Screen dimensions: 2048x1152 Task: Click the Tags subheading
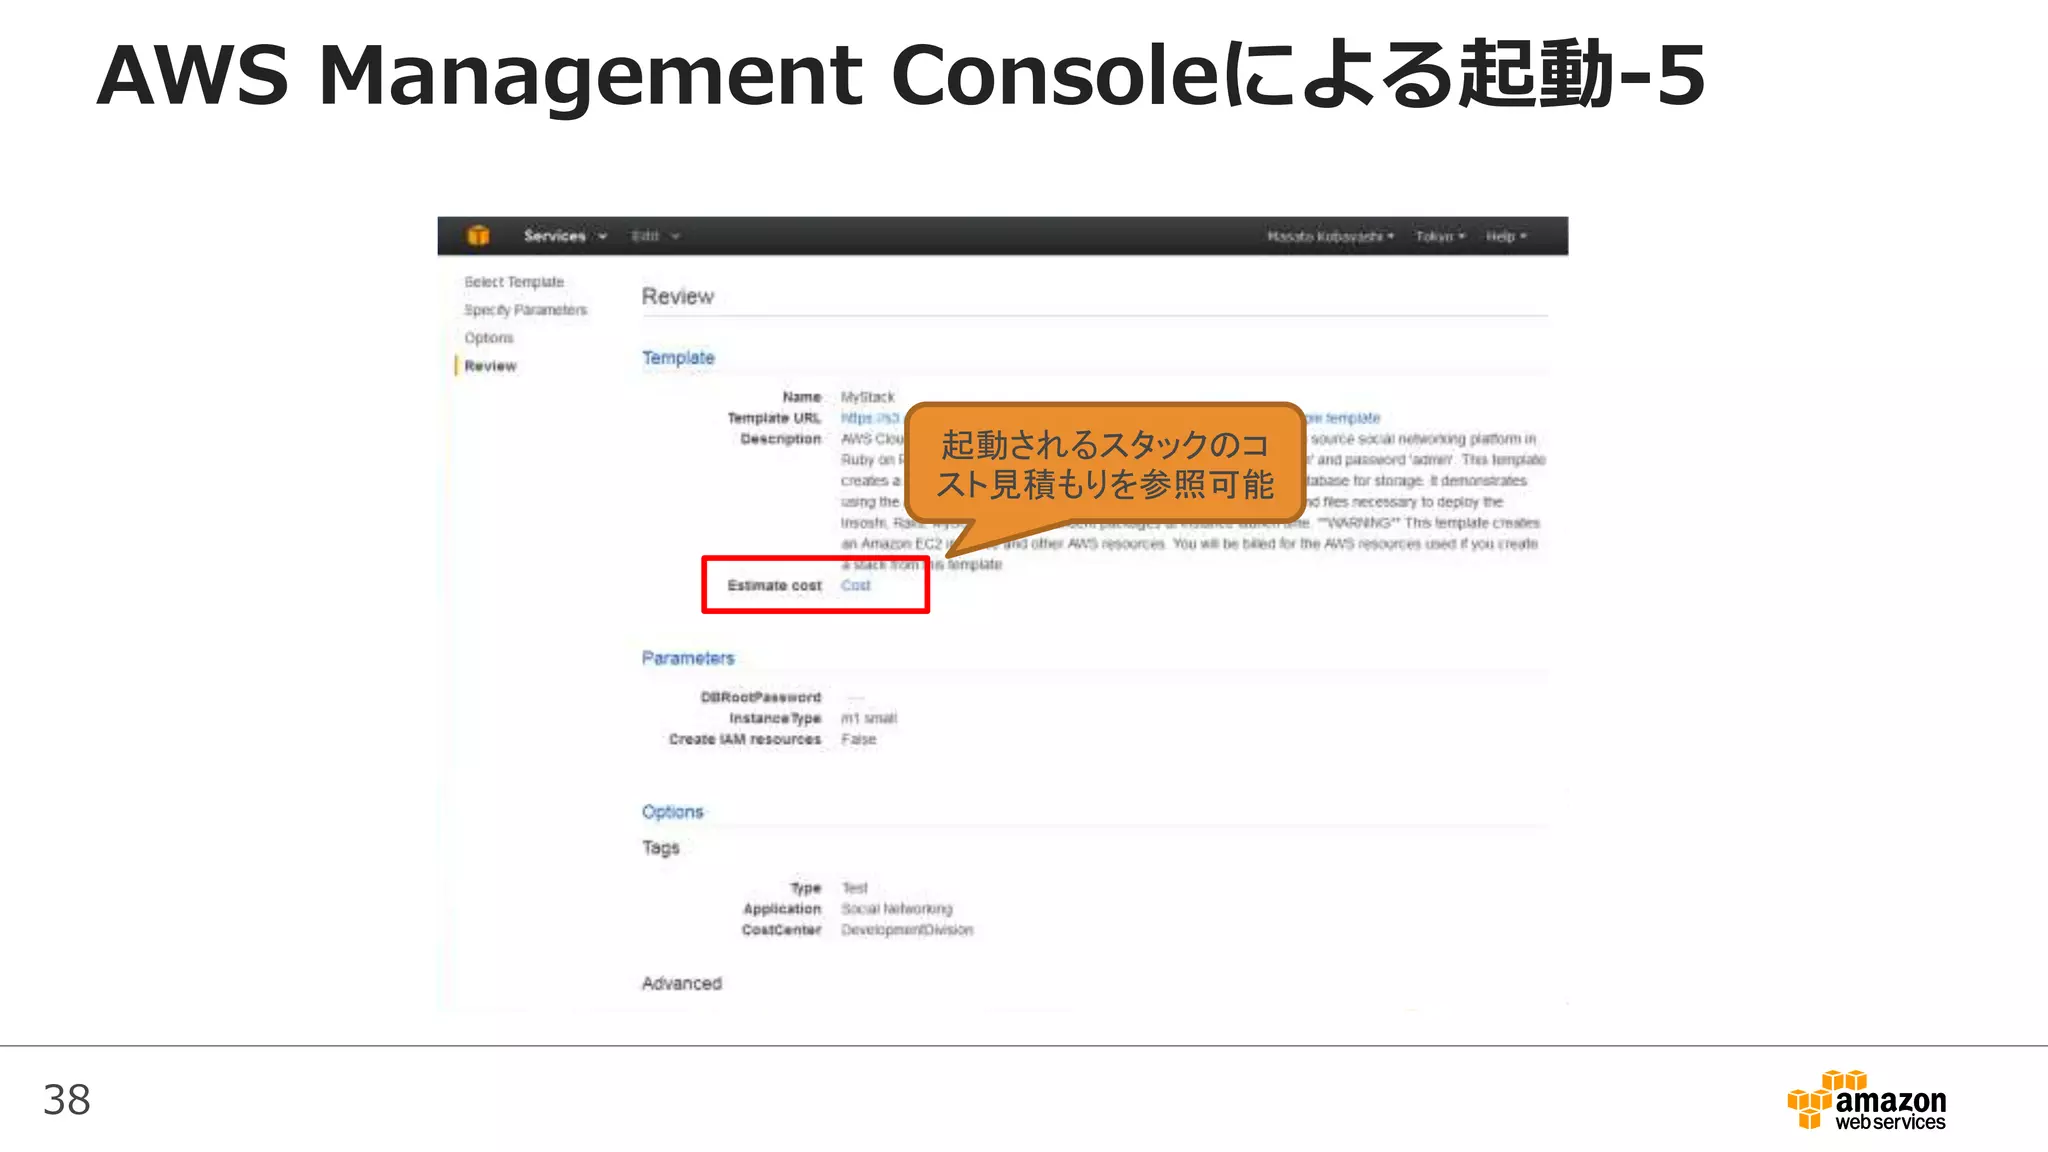coord(660,848)
